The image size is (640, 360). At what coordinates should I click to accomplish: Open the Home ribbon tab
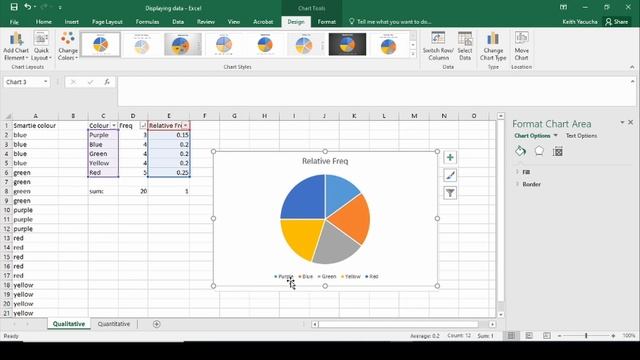pos(43,22)
